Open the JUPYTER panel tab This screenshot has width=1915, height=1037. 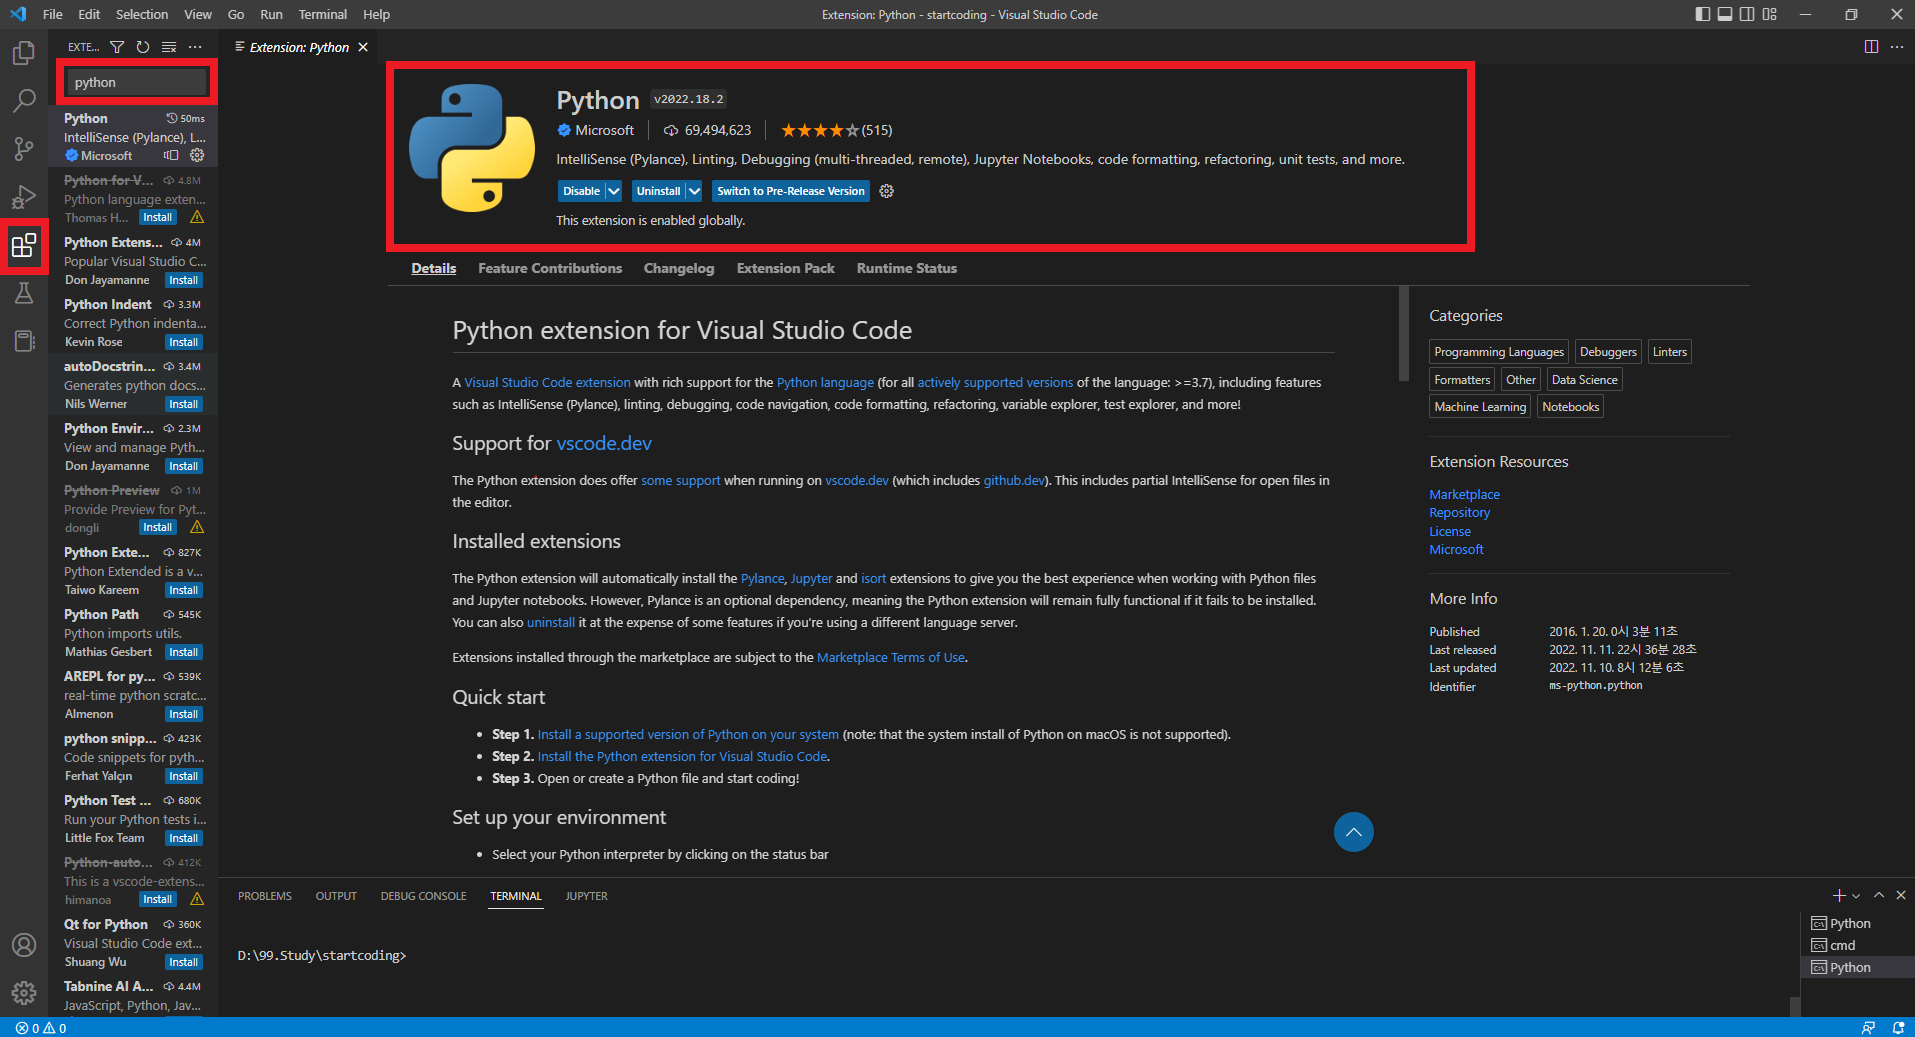point(587,896)
